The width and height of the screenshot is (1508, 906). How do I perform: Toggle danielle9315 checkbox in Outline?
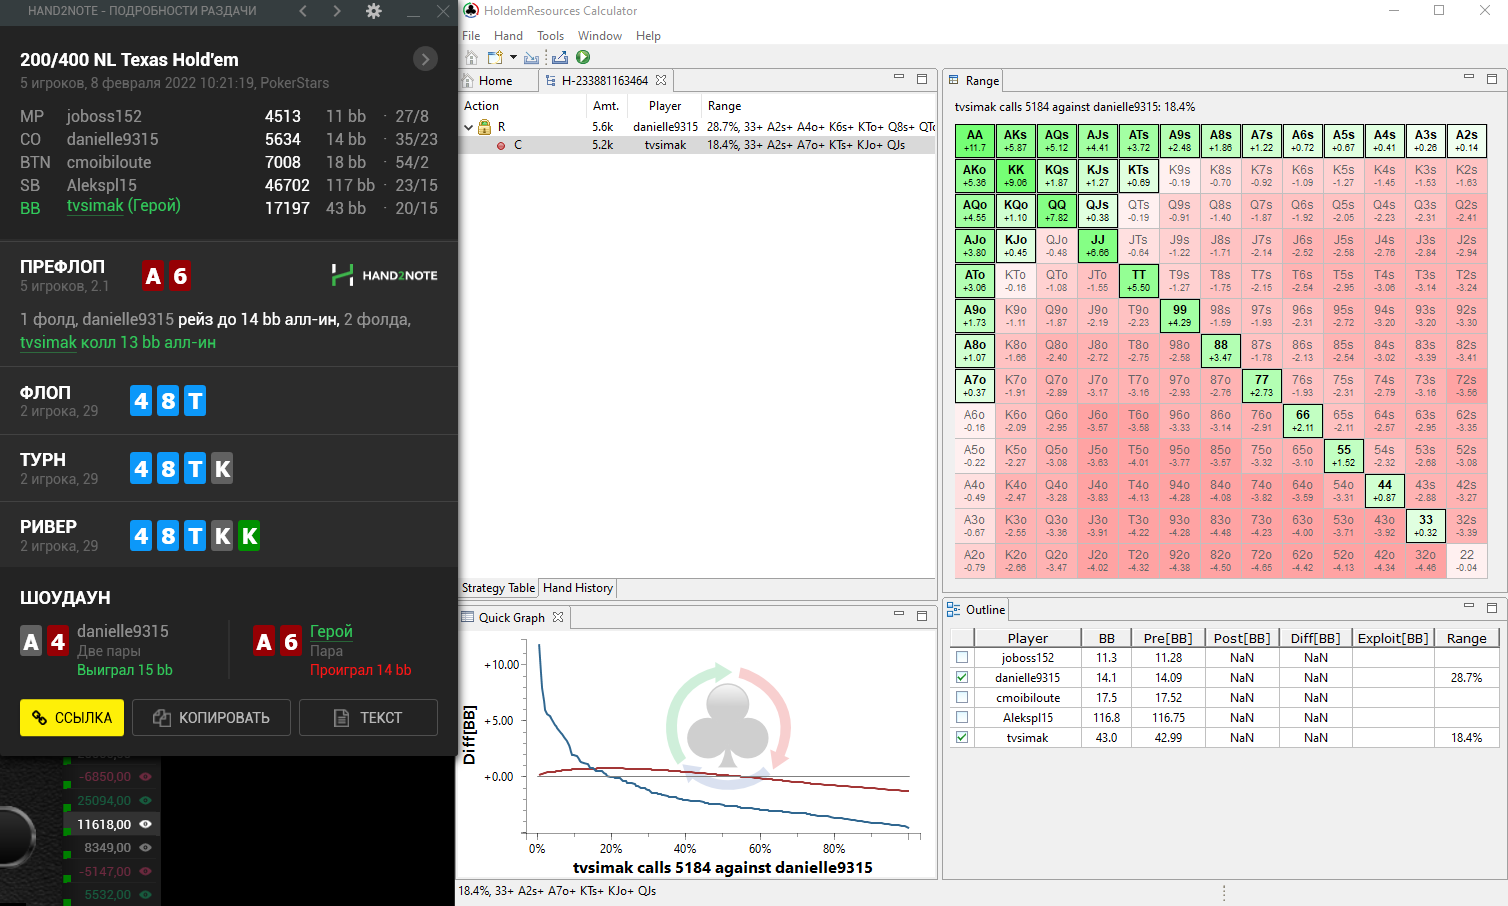(962, 677)
